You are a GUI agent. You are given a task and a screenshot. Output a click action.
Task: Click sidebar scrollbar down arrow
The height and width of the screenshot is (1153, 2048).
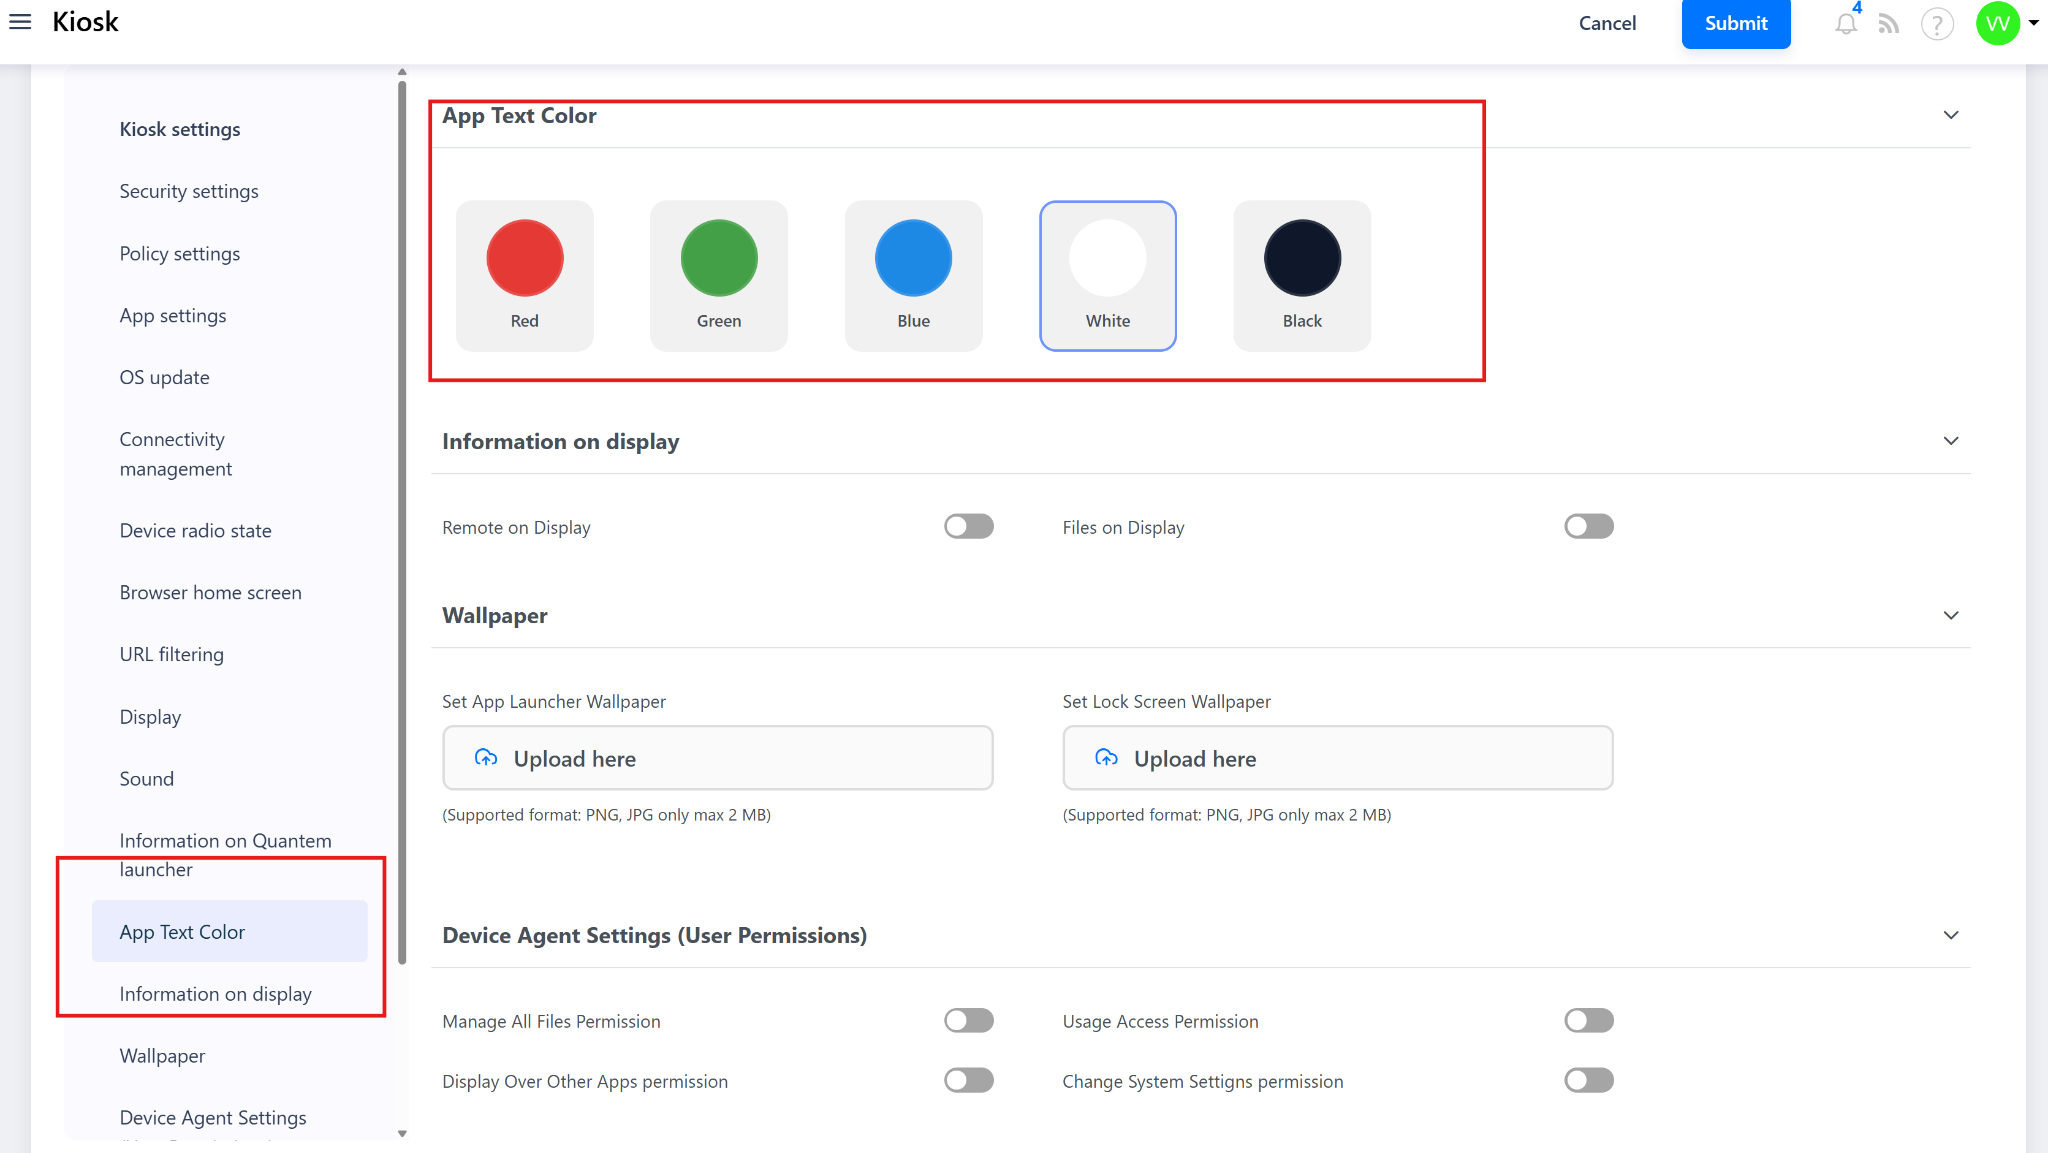pyautogui.click(x=402, y=1133)
